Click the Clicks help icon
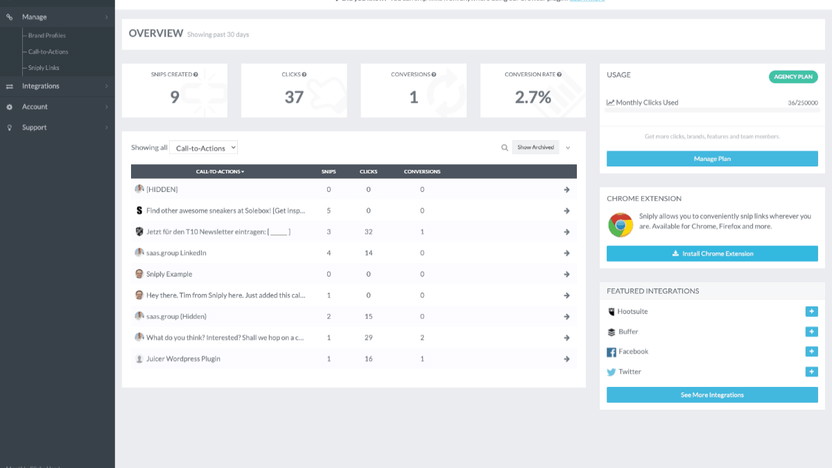Screen dimensions: 832x468 [x=304, y=74]
